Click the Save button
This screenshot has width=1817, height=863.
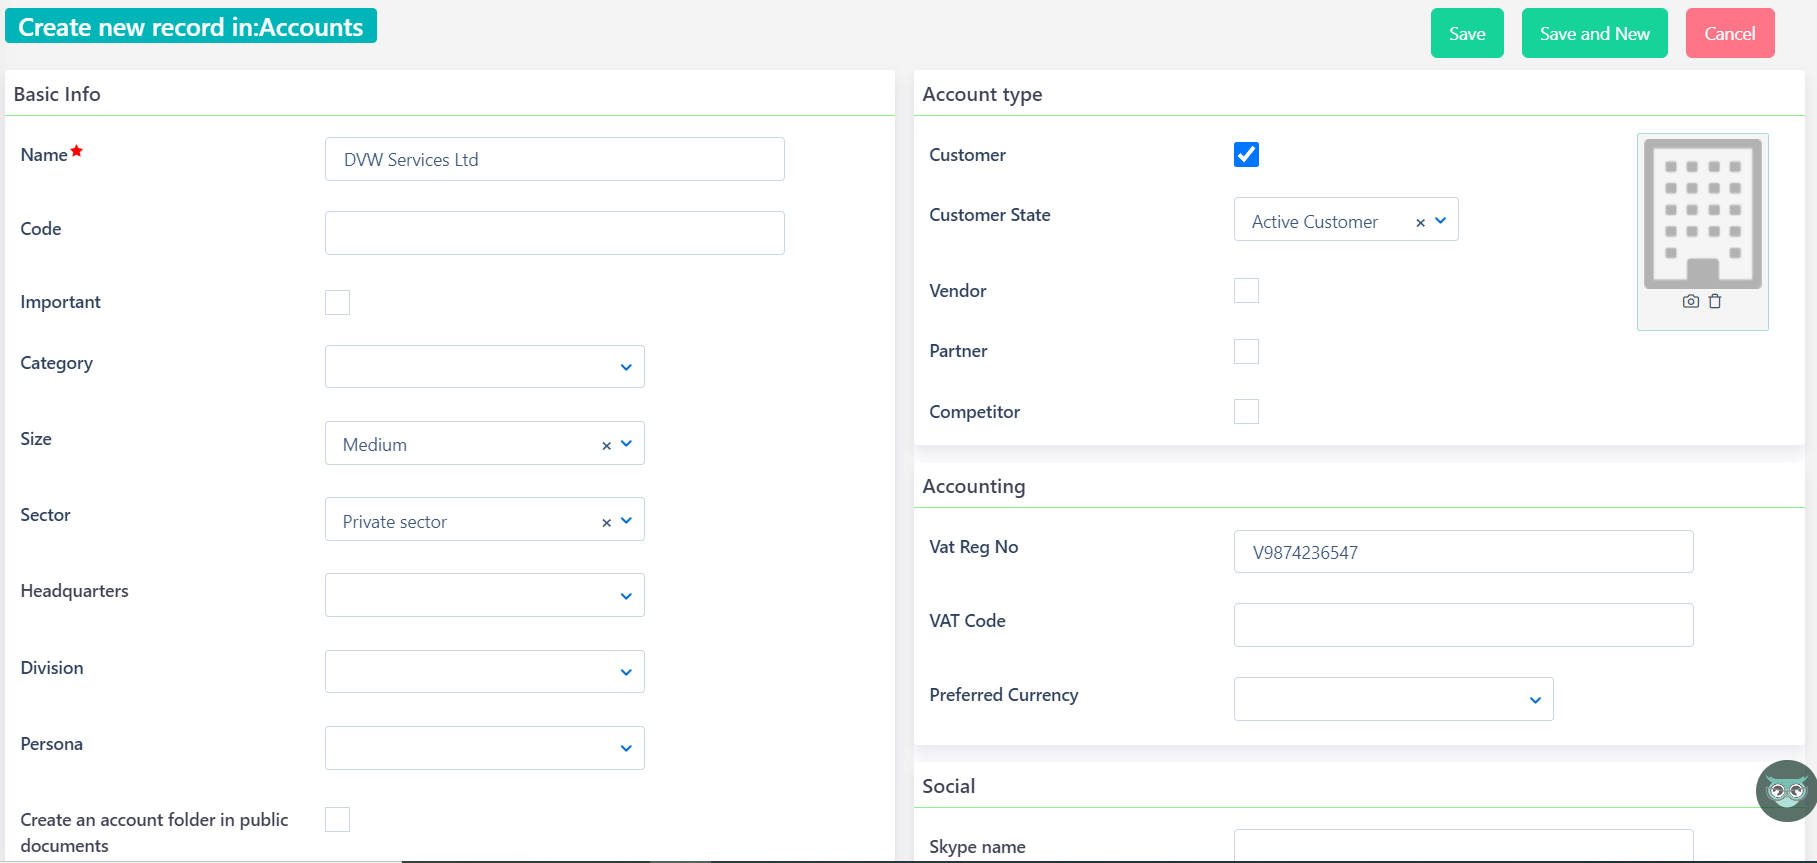pyautogui.click(x=1467, y=33)
